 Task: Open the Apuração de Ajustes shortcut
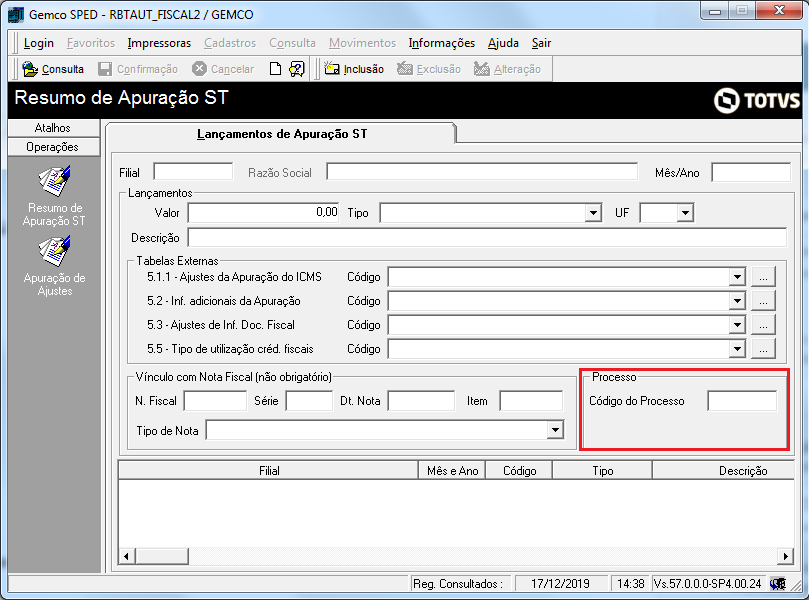[55, 266]
